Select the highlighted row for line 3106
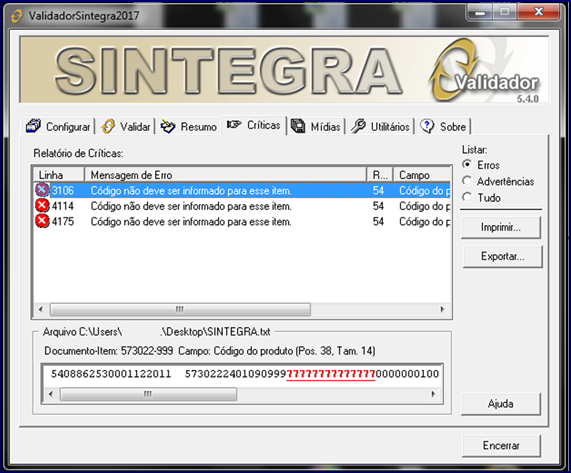Image resolution: width=571 pixels, height=473 pixels. (x=242, y=190)
